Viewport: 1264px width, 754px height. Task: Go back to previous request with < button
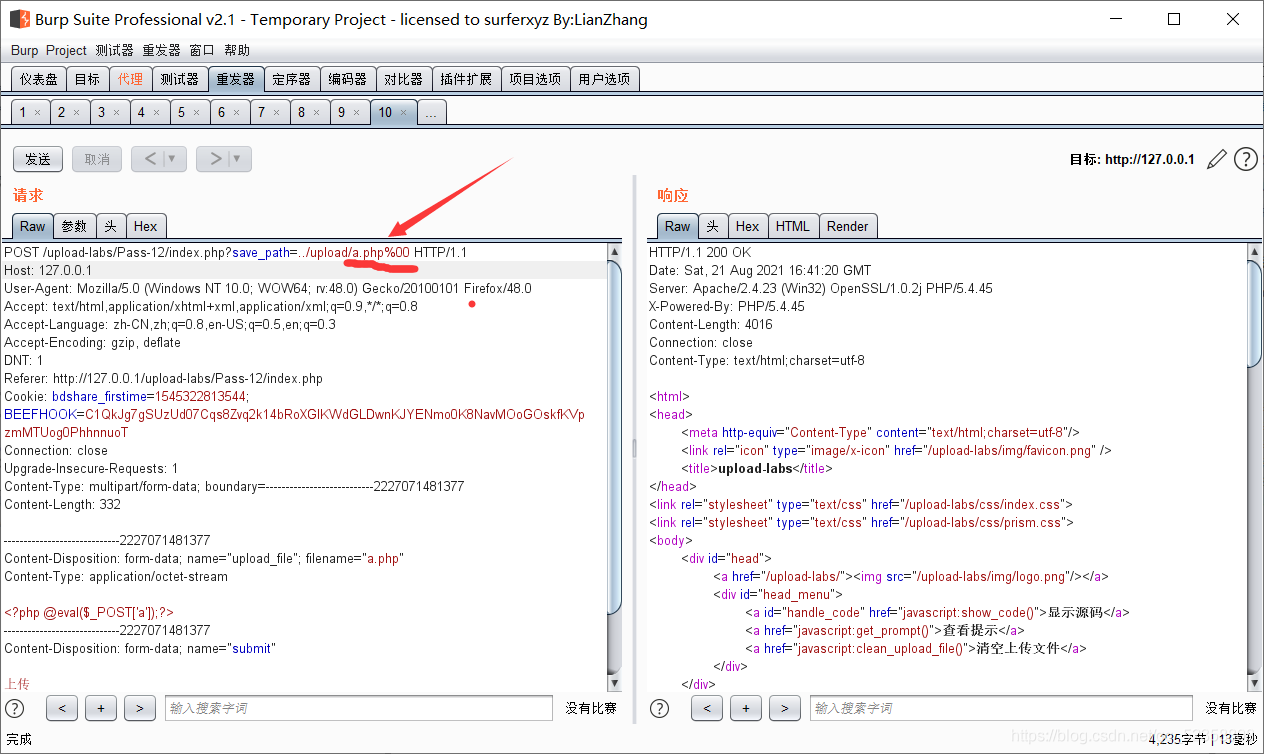(x=150, y=159)
